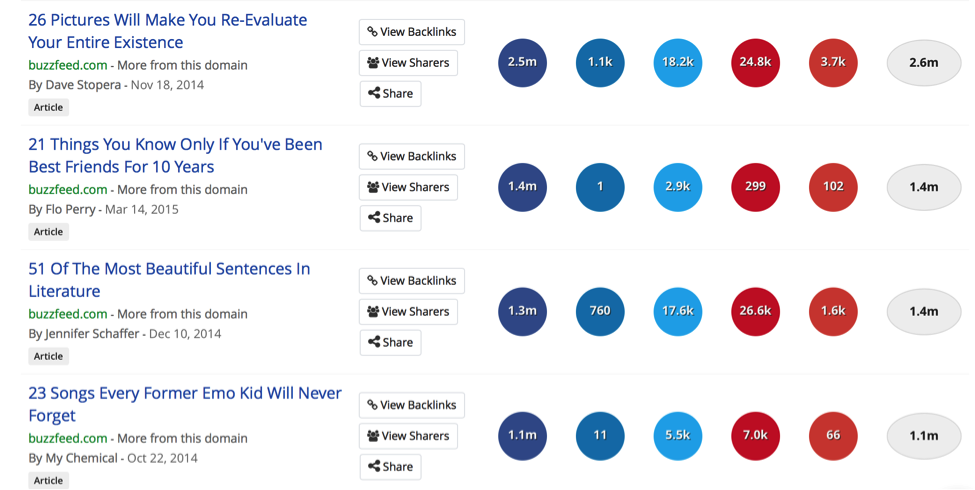975x490 pixels.
Task: Click the 3.7k red circle
Action: click(x=833, y=62)
